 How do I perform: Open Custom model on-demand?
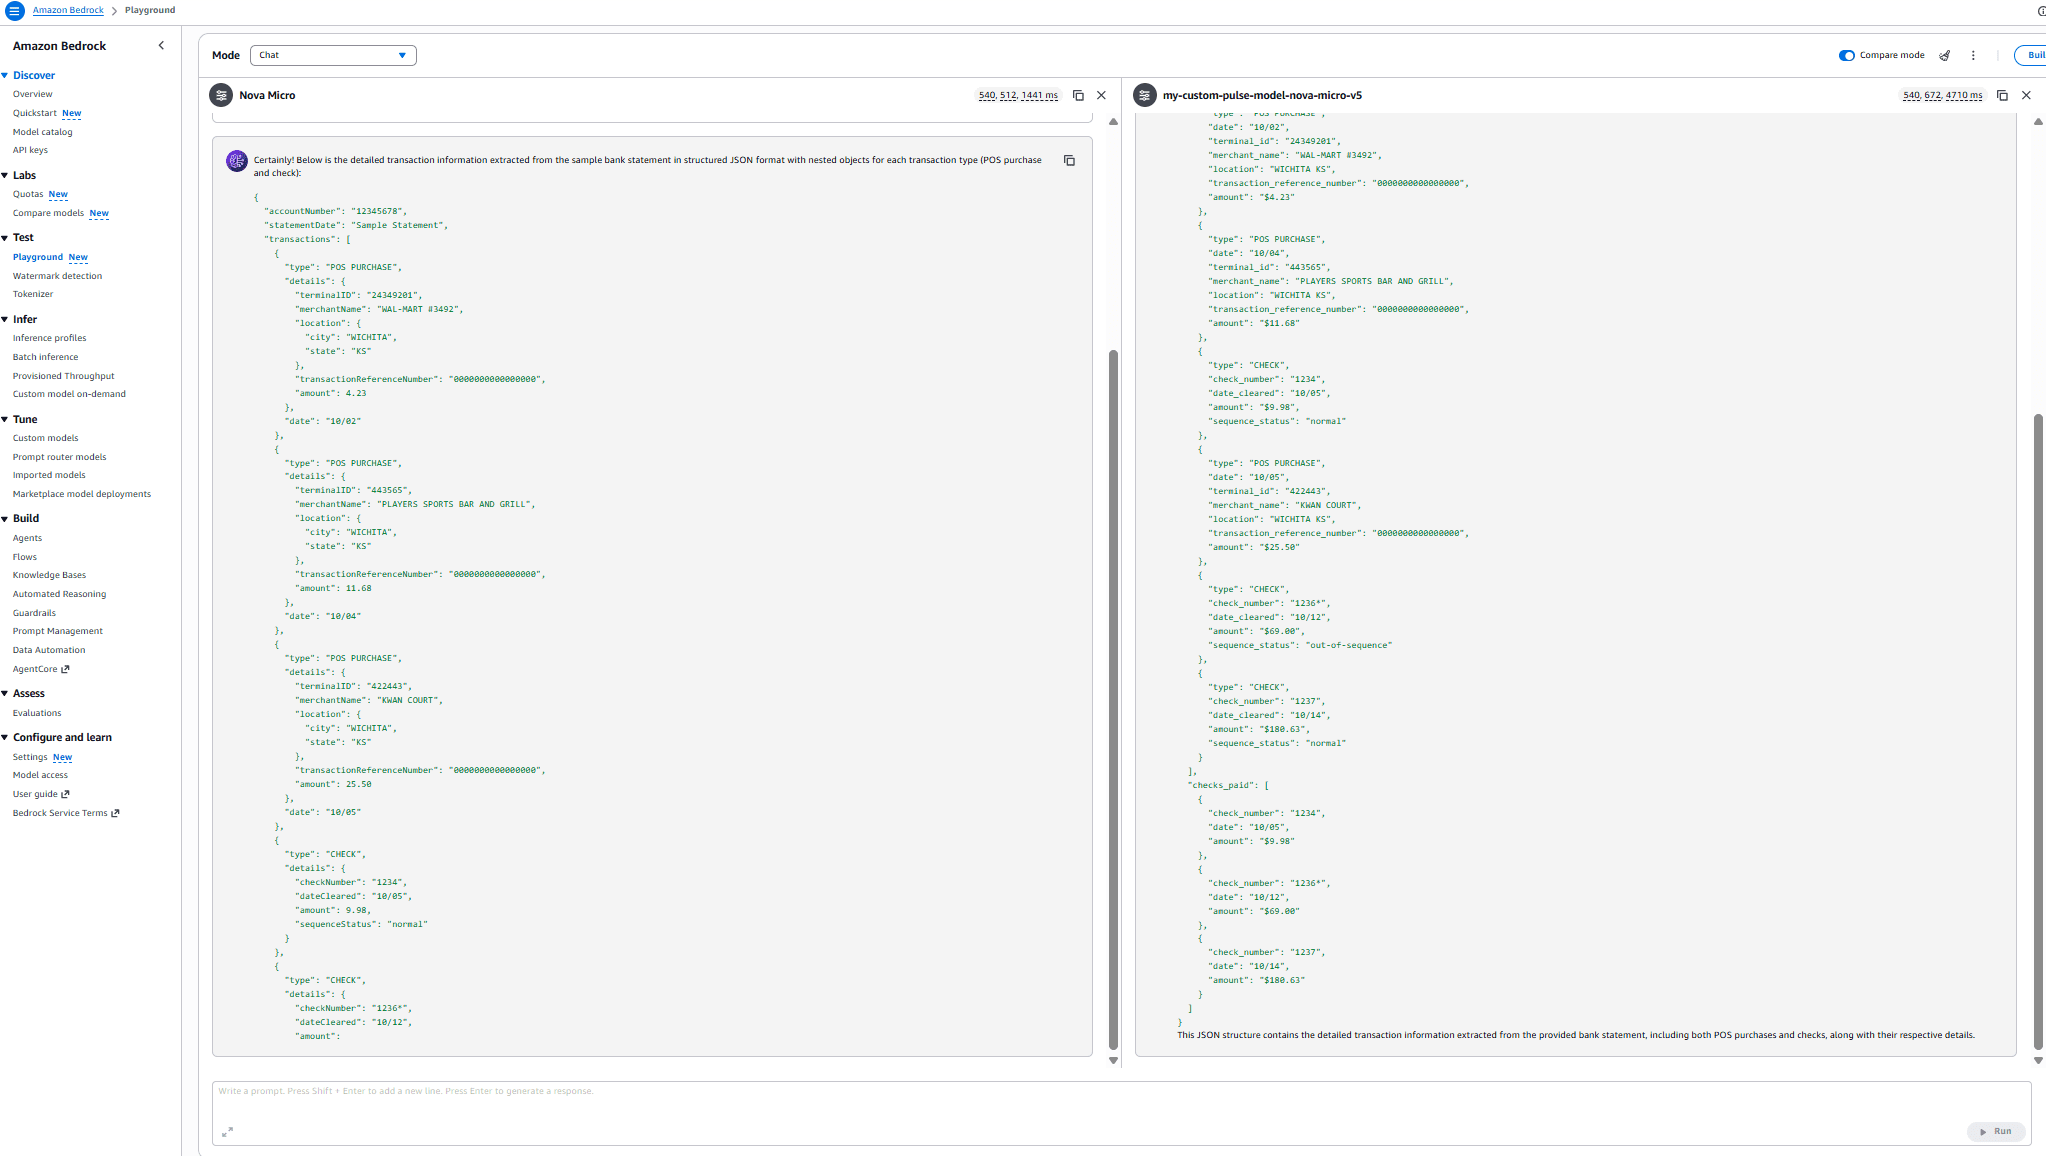tap(70, 395)
